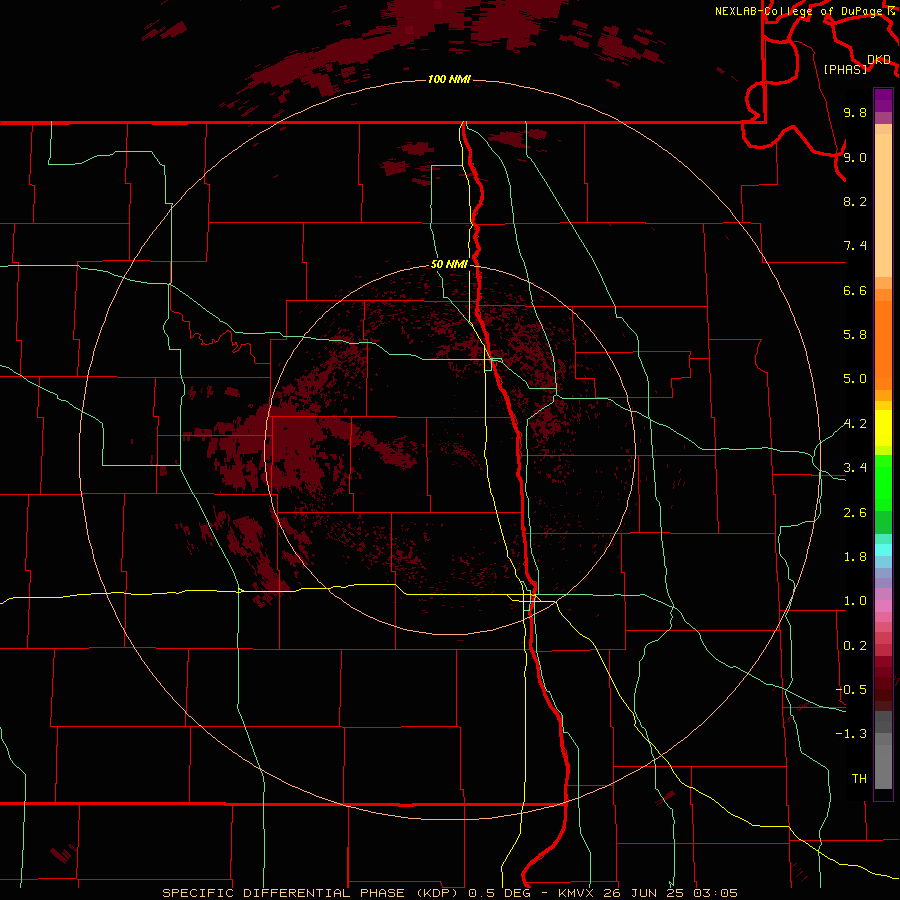Screen dimensions: 900x900
Task: Click the 5.0 scale value
Action: click(855, 379)
